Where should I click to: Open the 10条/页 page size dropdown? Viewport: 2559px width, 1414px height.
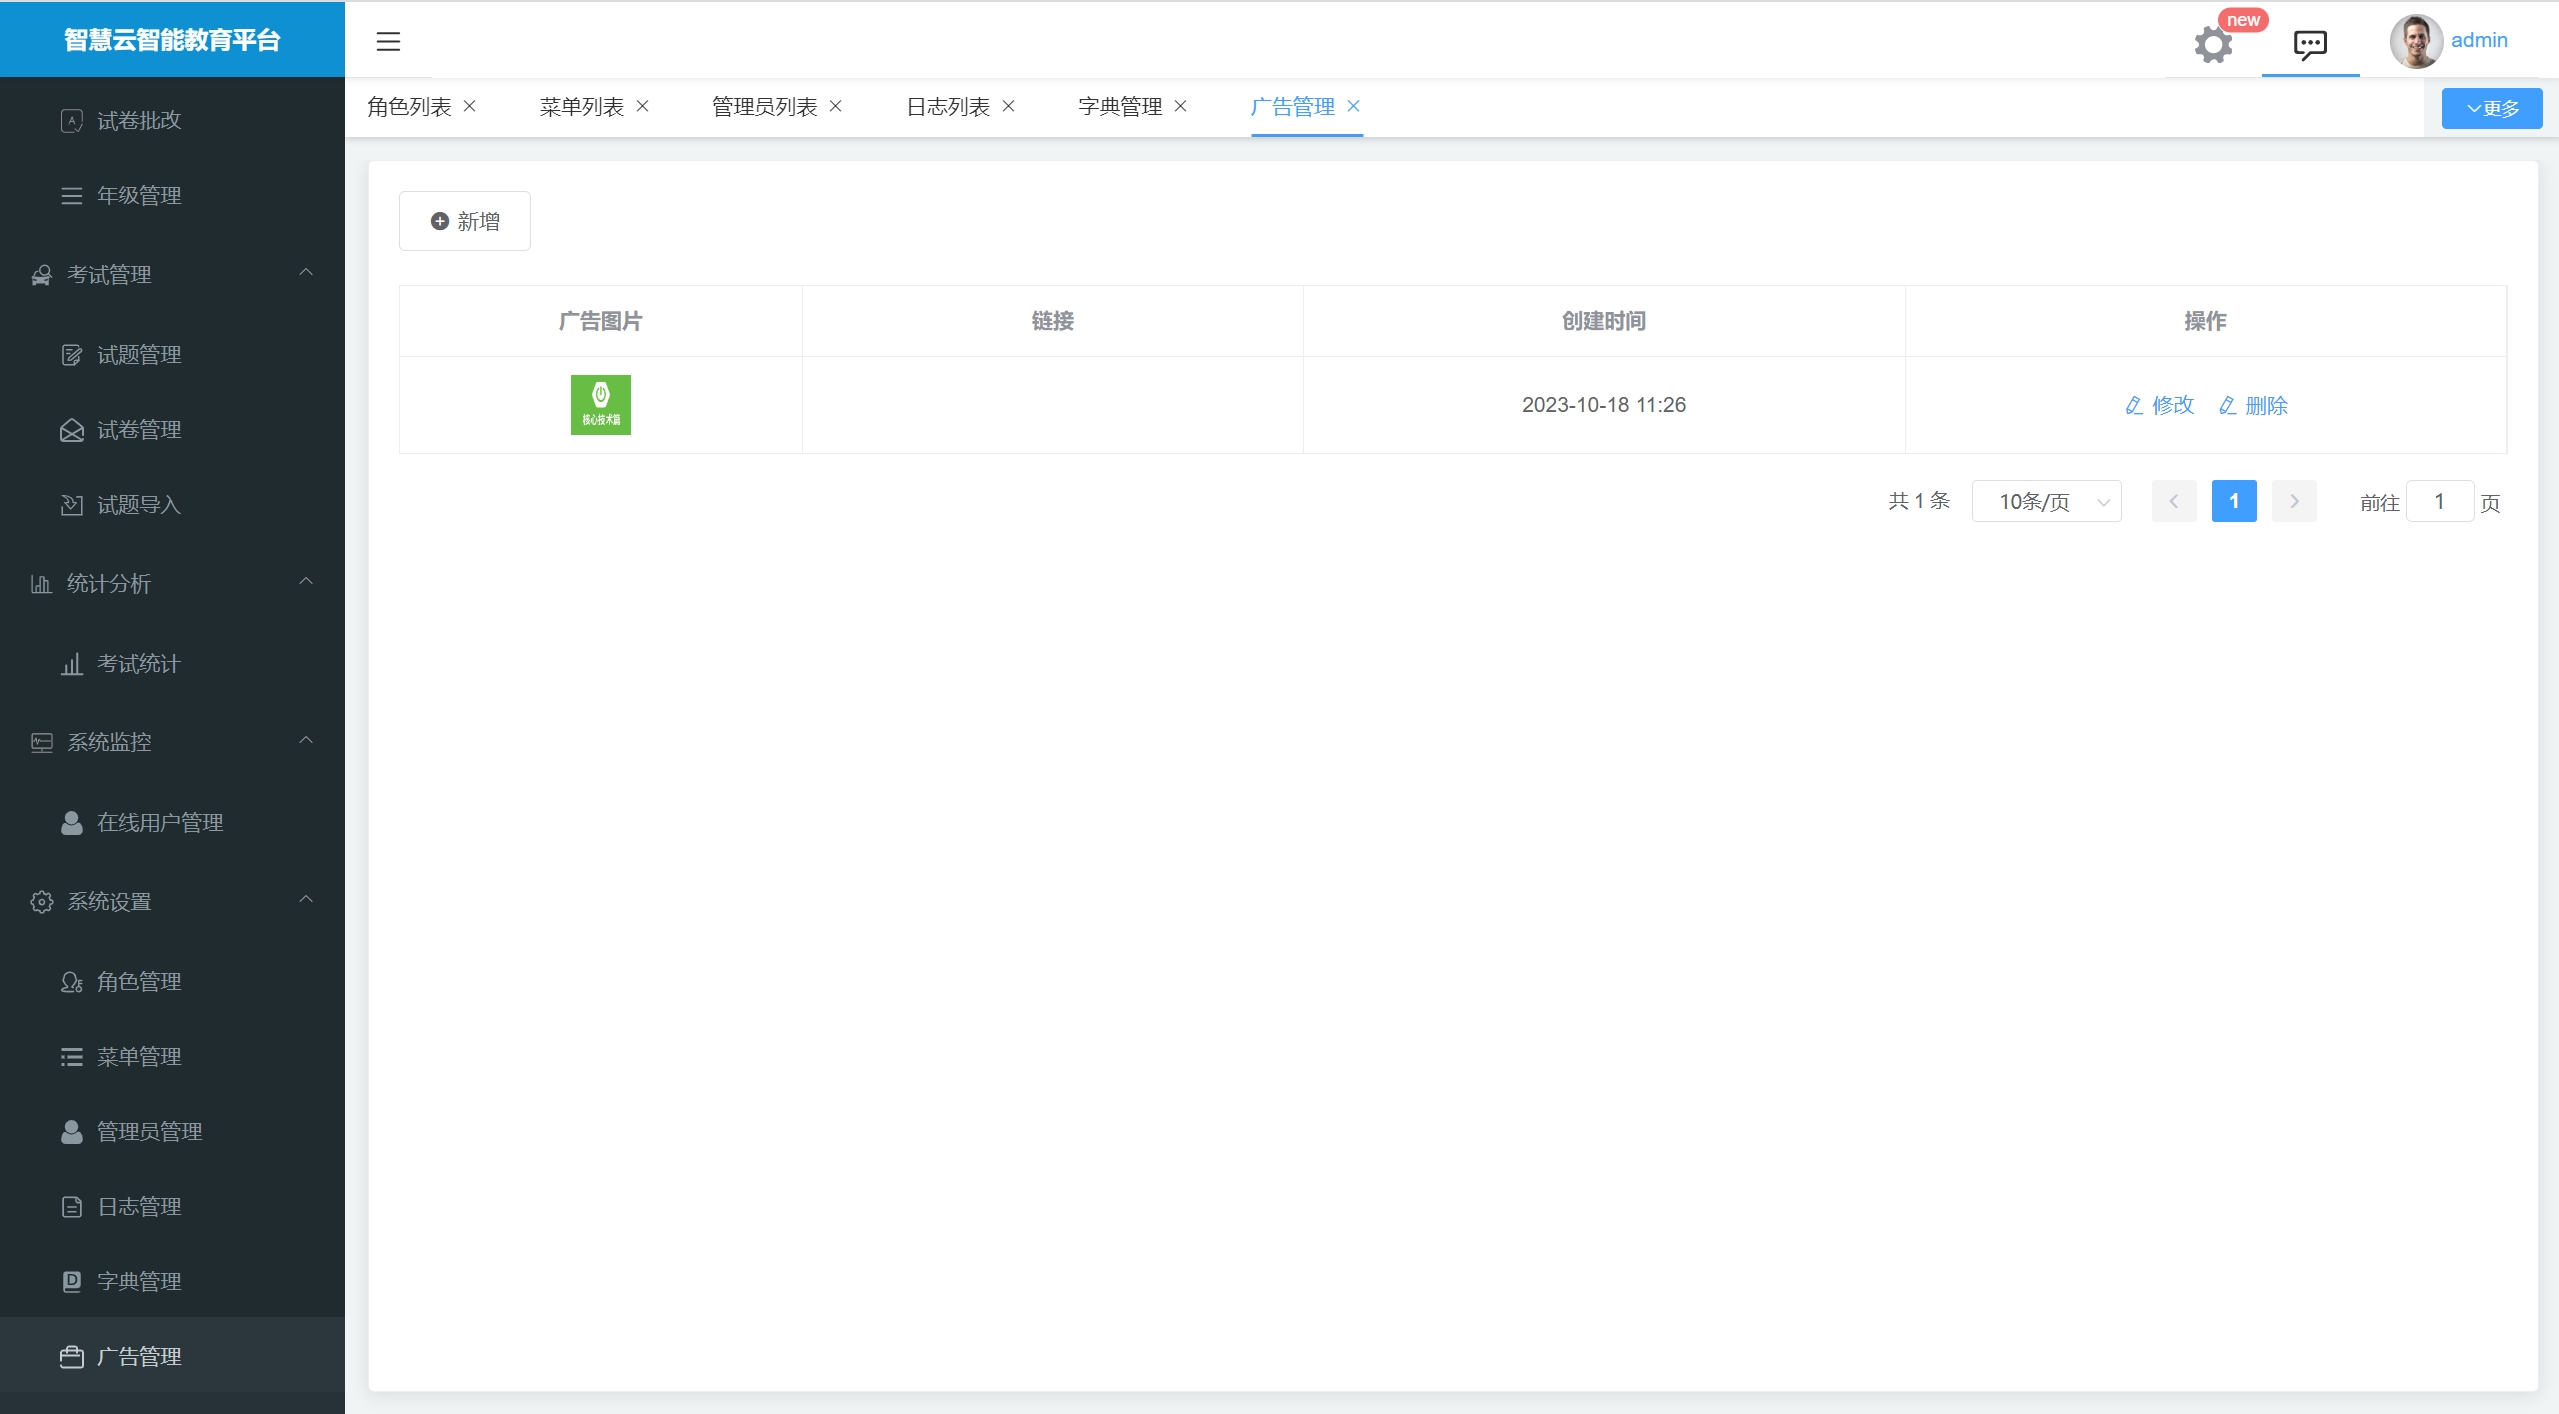coord(2046,501)
